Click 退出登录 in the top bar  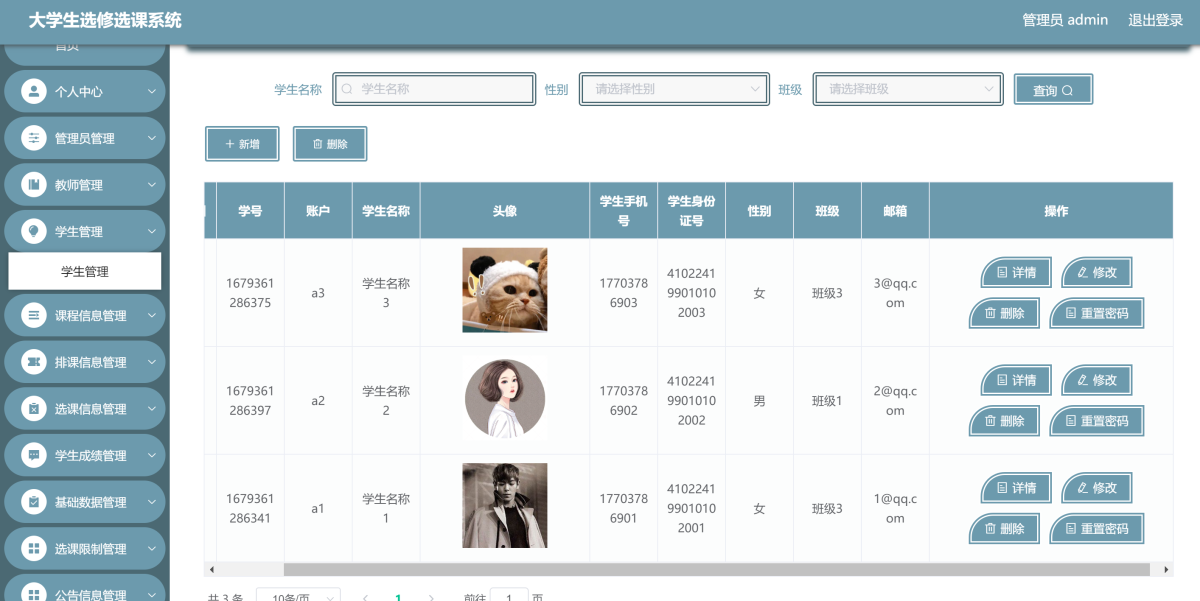pos(1155,20)
